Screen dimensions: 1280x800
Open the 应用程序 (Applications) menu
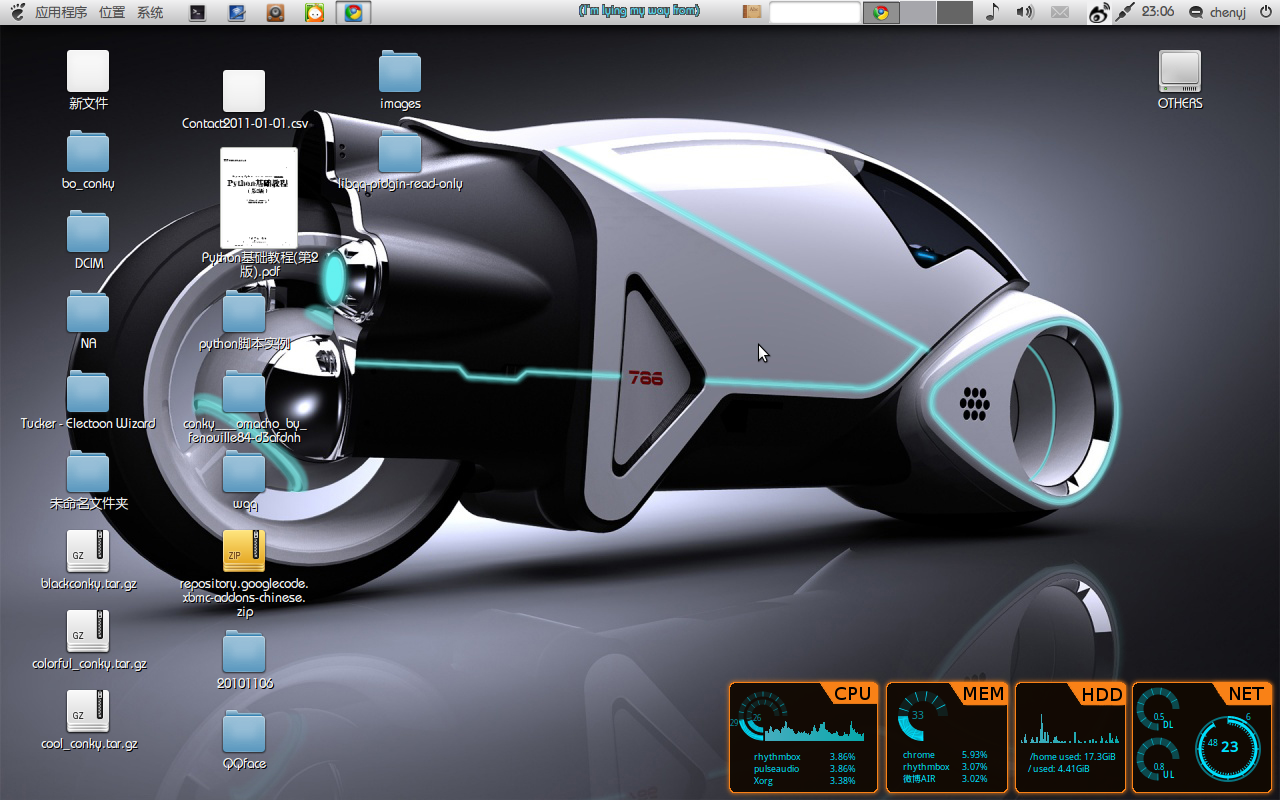tap(61, 12)
